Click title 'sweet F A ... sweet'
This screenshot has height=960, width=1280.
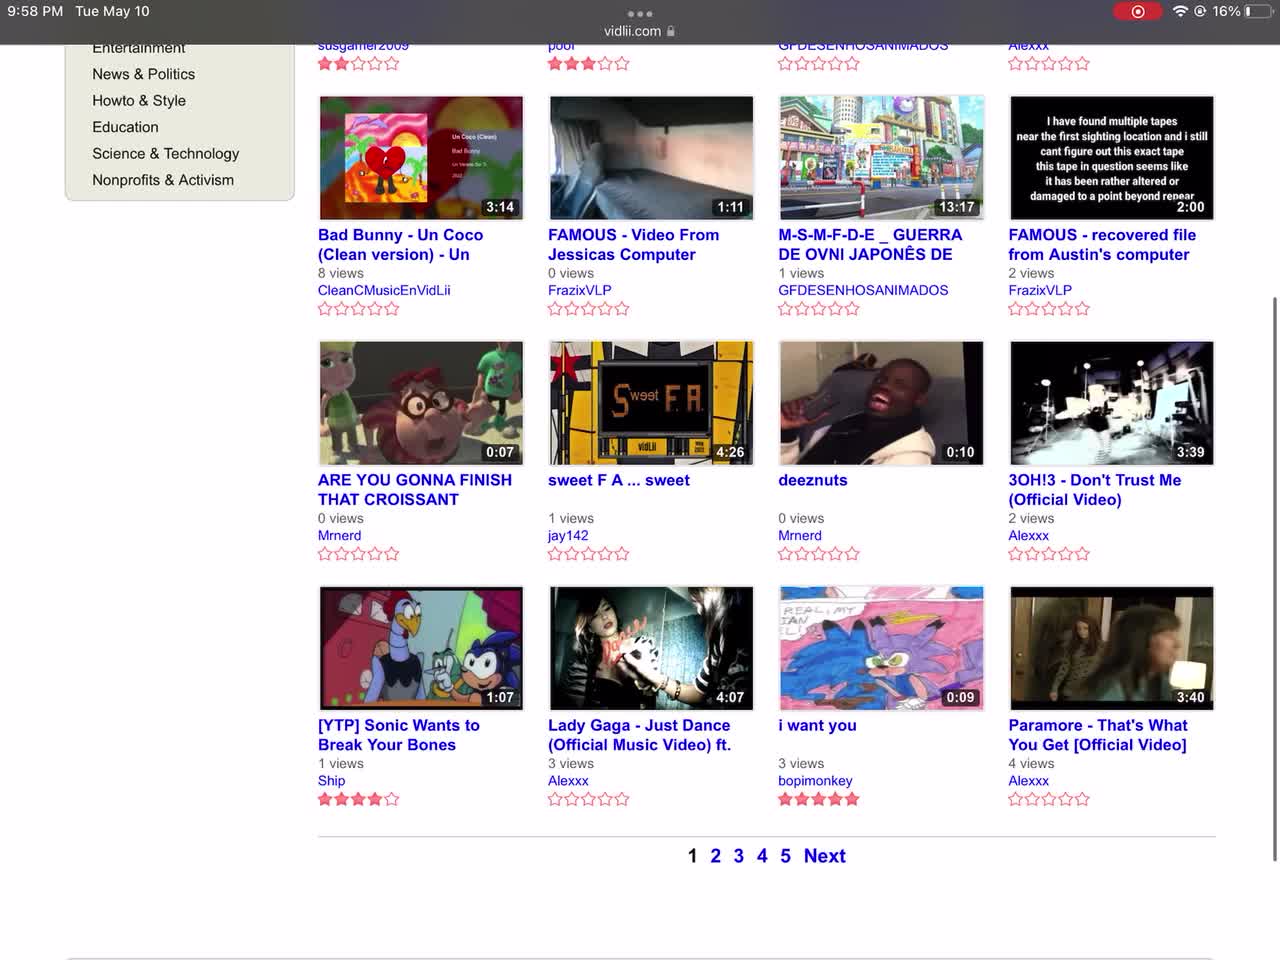click(619, 480)
